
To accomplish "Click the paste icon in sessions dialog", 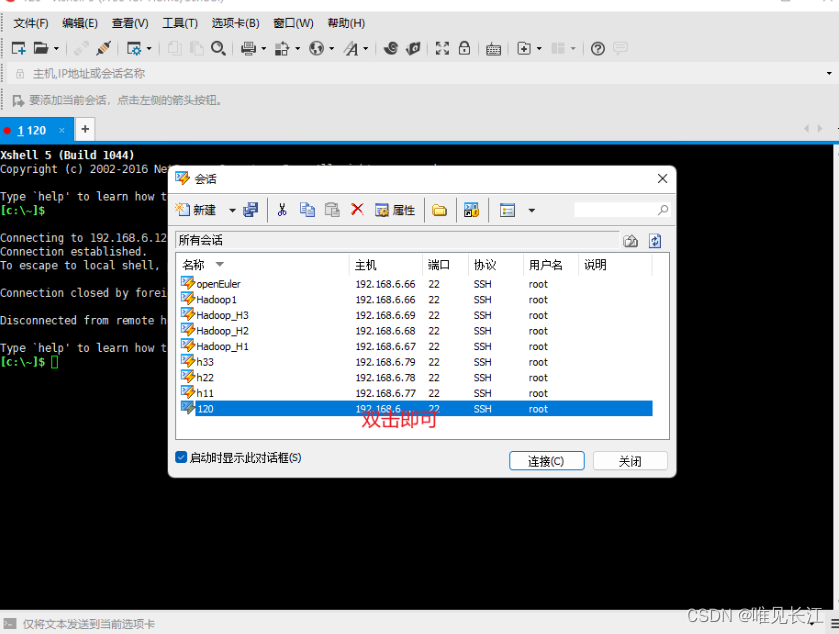I will 332,210.
